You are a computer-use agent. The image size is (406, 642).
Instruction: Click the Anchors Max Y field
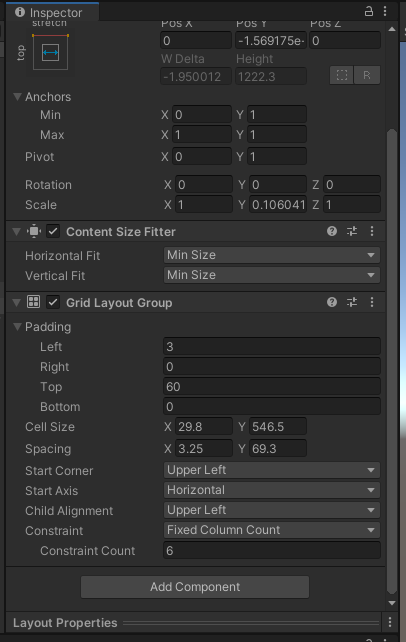pos(277,135)
